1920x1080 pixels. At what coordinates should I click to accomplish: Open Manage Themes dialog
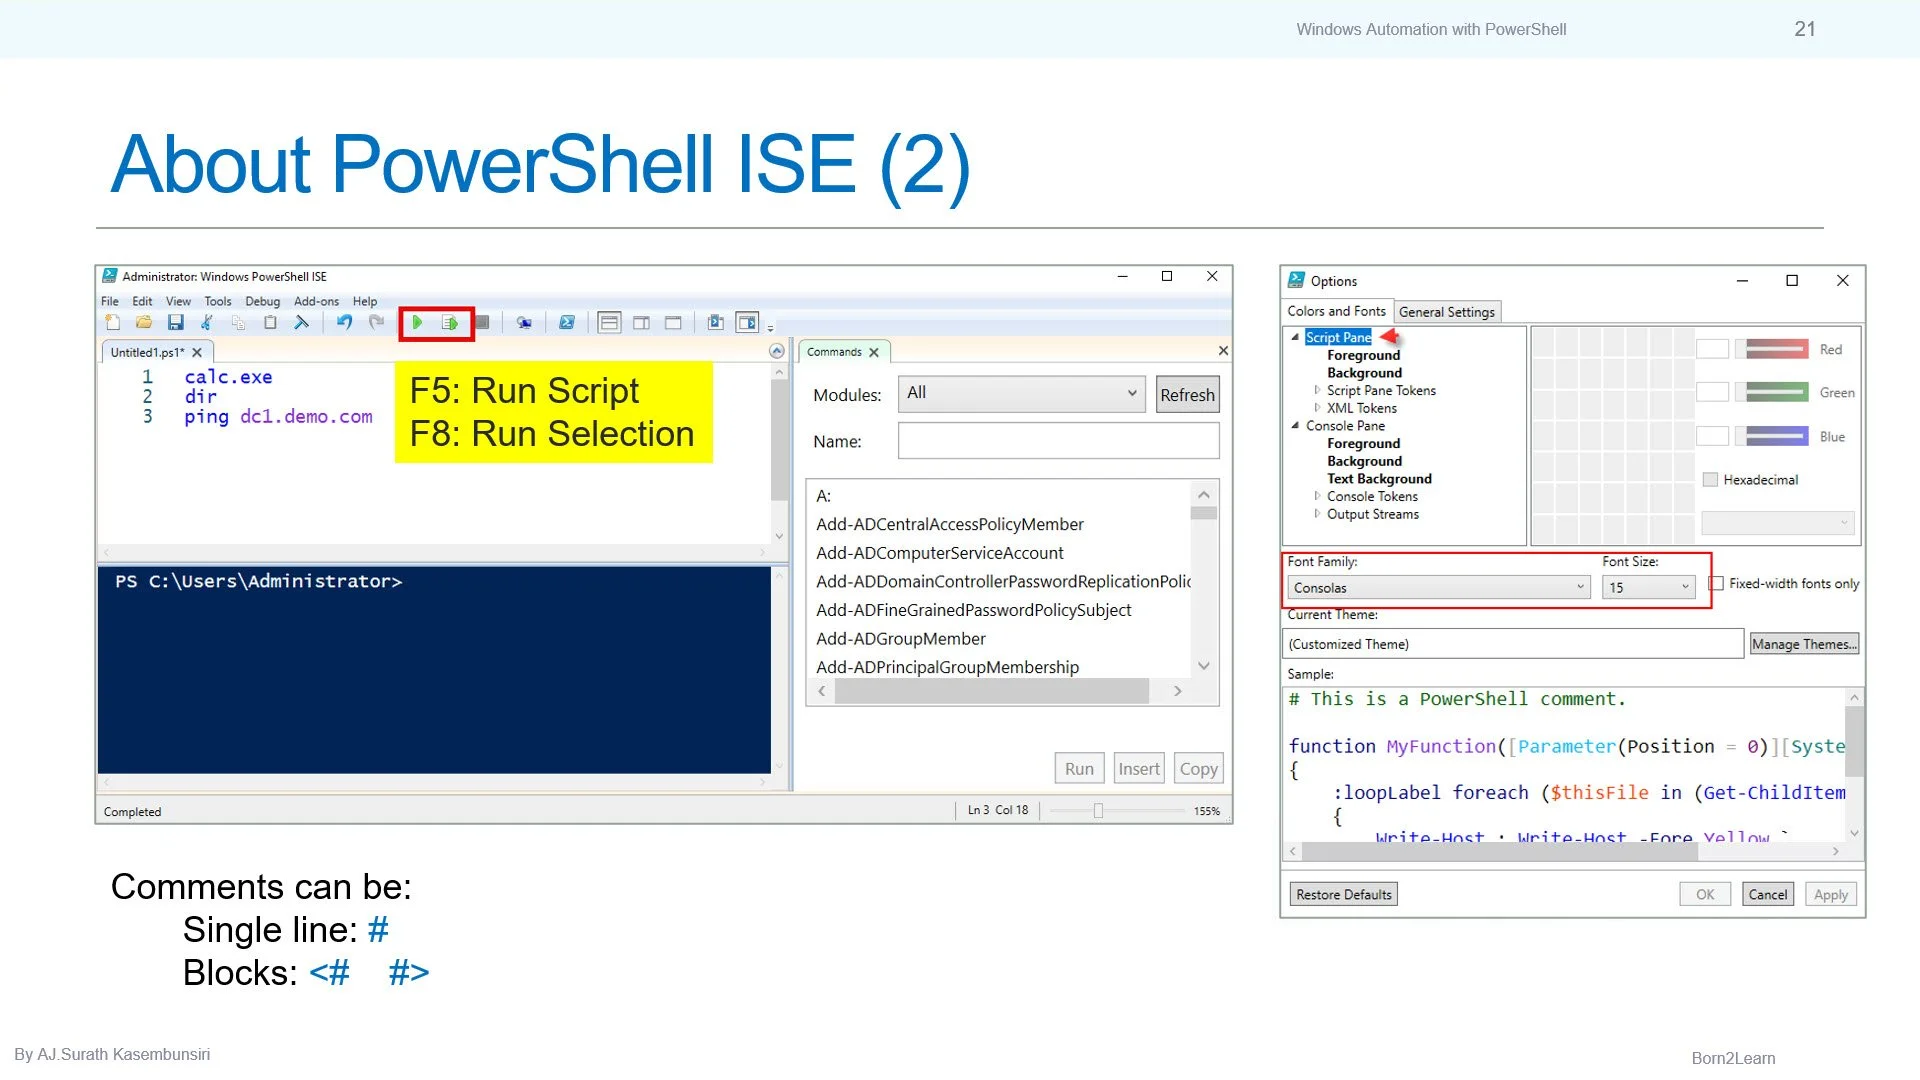point(1804,644)
